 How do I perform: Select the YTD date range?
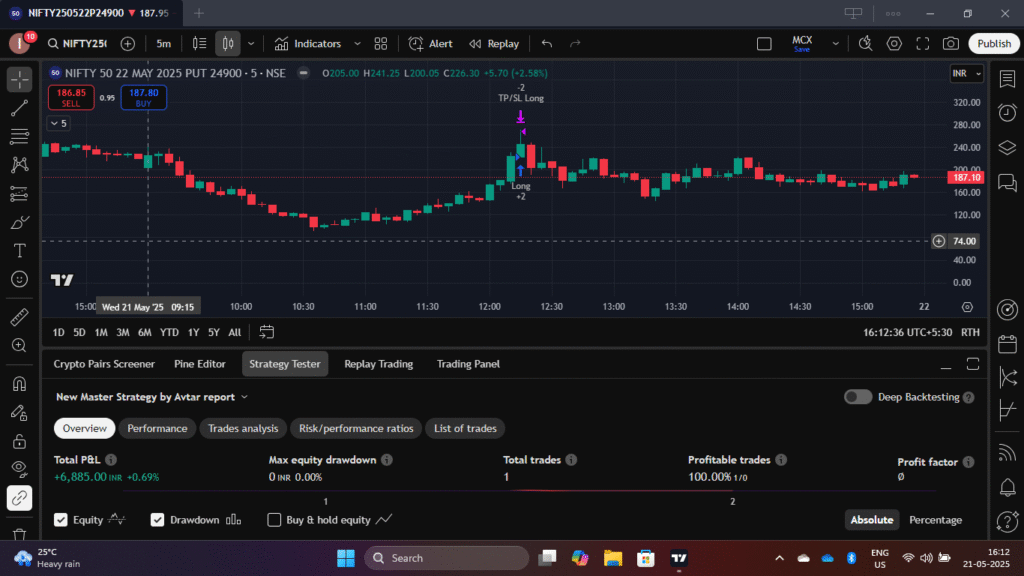[169, 332]
